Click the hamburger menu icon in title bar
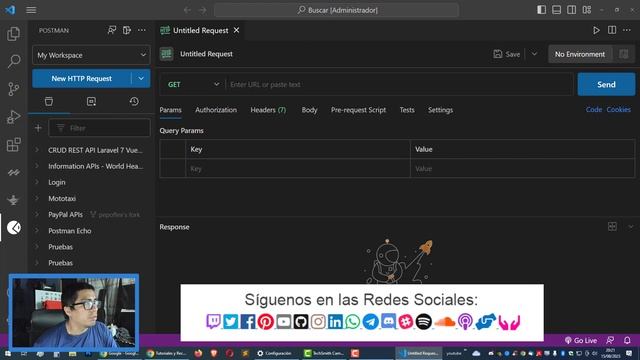Viewport: 640px width, 360px height. 31,10
